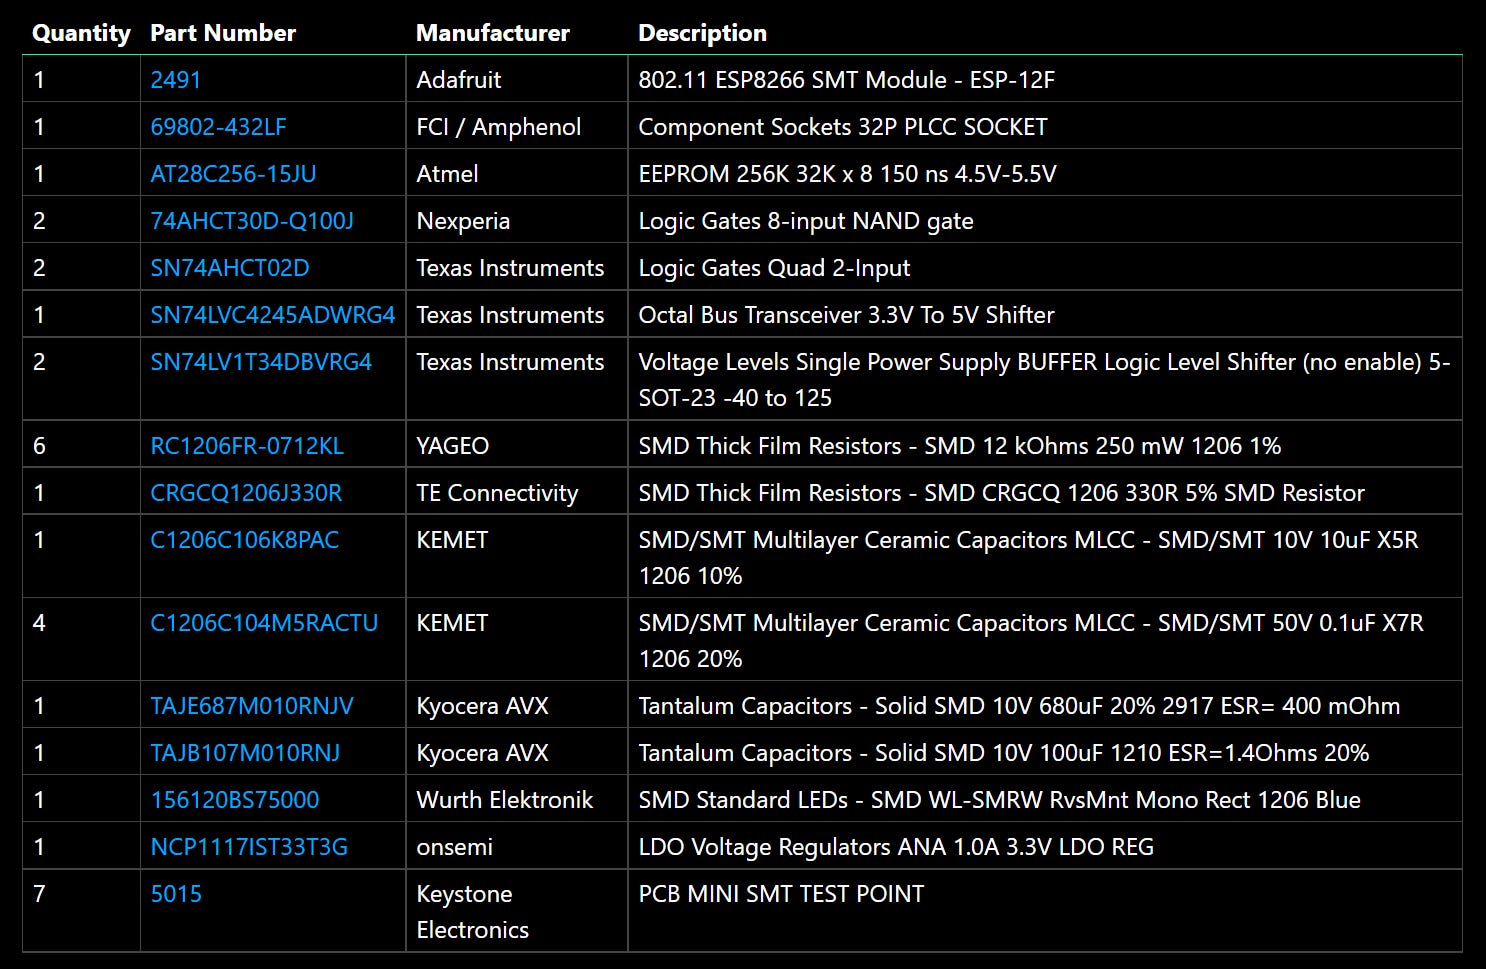
Task: Click the 8-input NAND gate description
Action: [806, 221]
